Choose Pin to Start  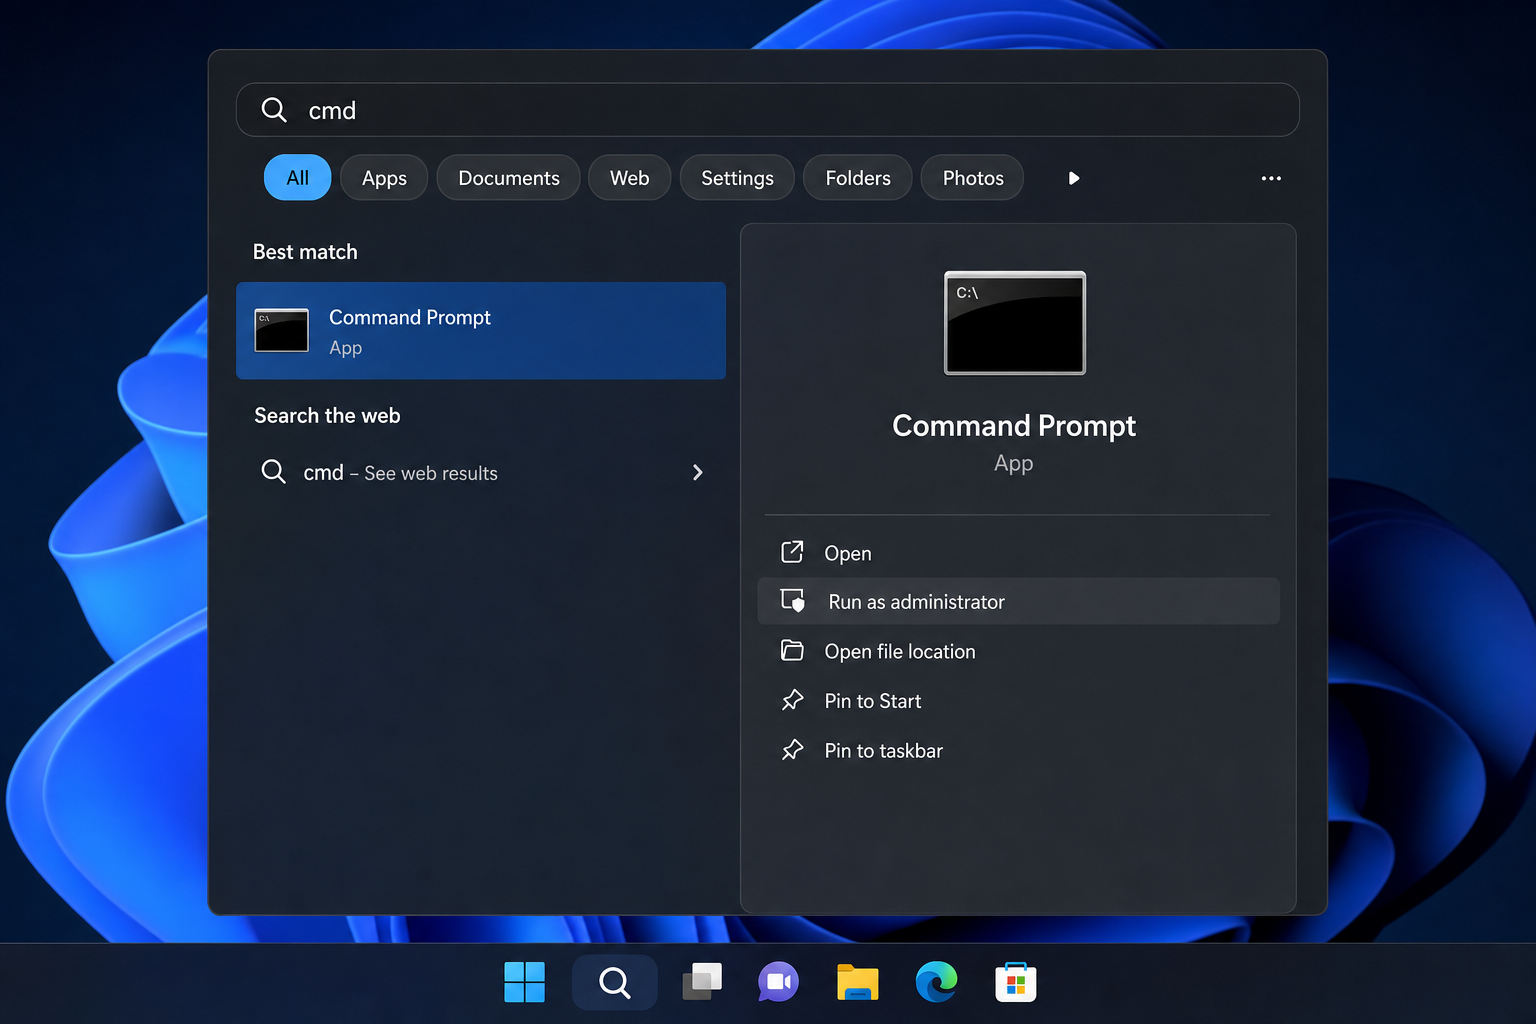point(1018,701)
